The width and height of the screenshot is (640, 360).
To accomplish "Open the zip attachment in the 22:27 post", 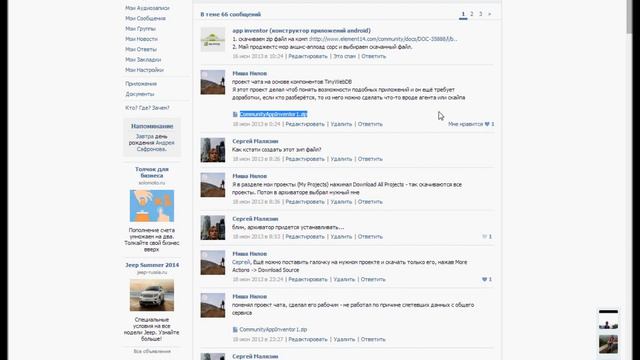I will pyautogui.click(x=273, y=329).
